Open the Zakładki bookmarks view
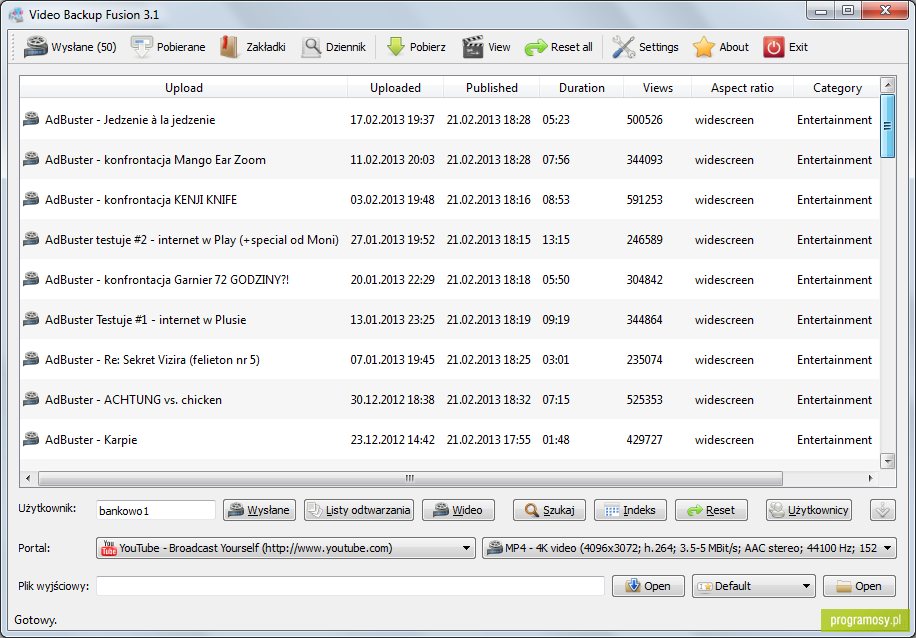916x638 pixels. point(253,47)
